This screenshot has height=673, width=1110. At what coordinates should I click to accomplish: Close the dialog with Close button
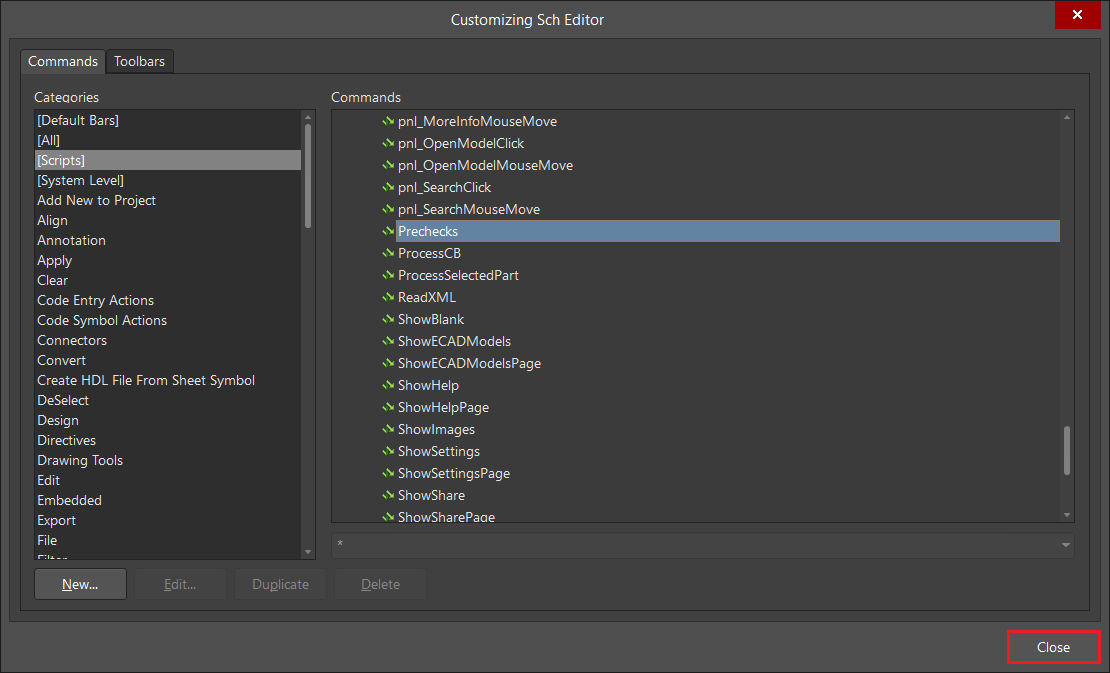point(1053,647)
